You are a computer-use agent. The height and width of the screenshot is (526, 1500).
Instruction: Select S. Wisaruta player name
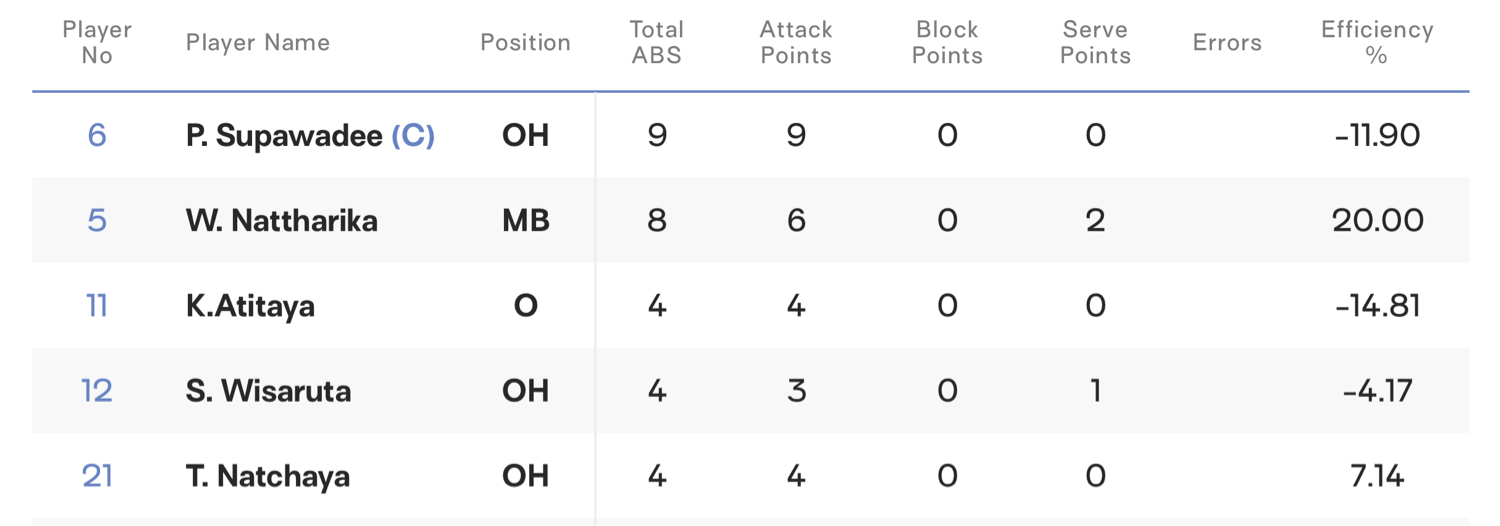point(268,390)
